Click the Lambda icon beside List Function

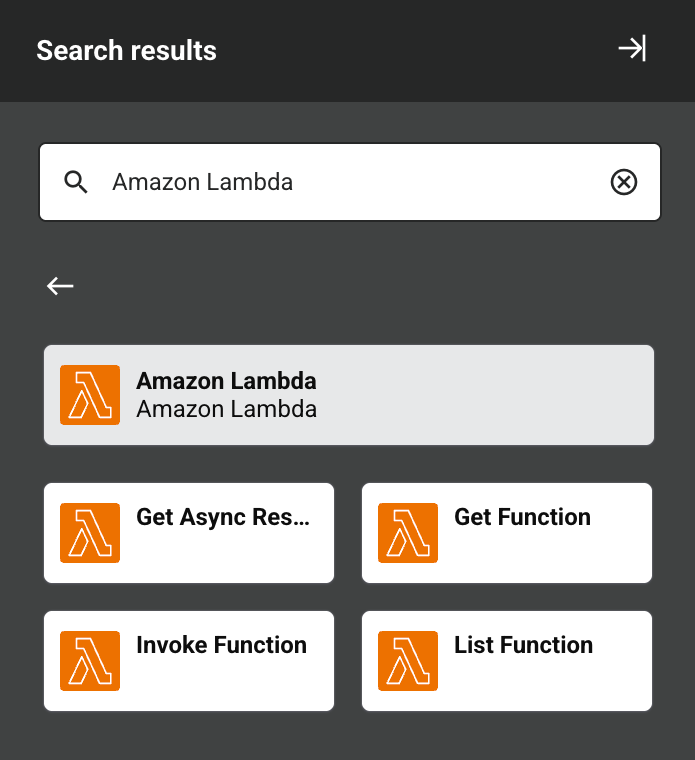[408, 661]
